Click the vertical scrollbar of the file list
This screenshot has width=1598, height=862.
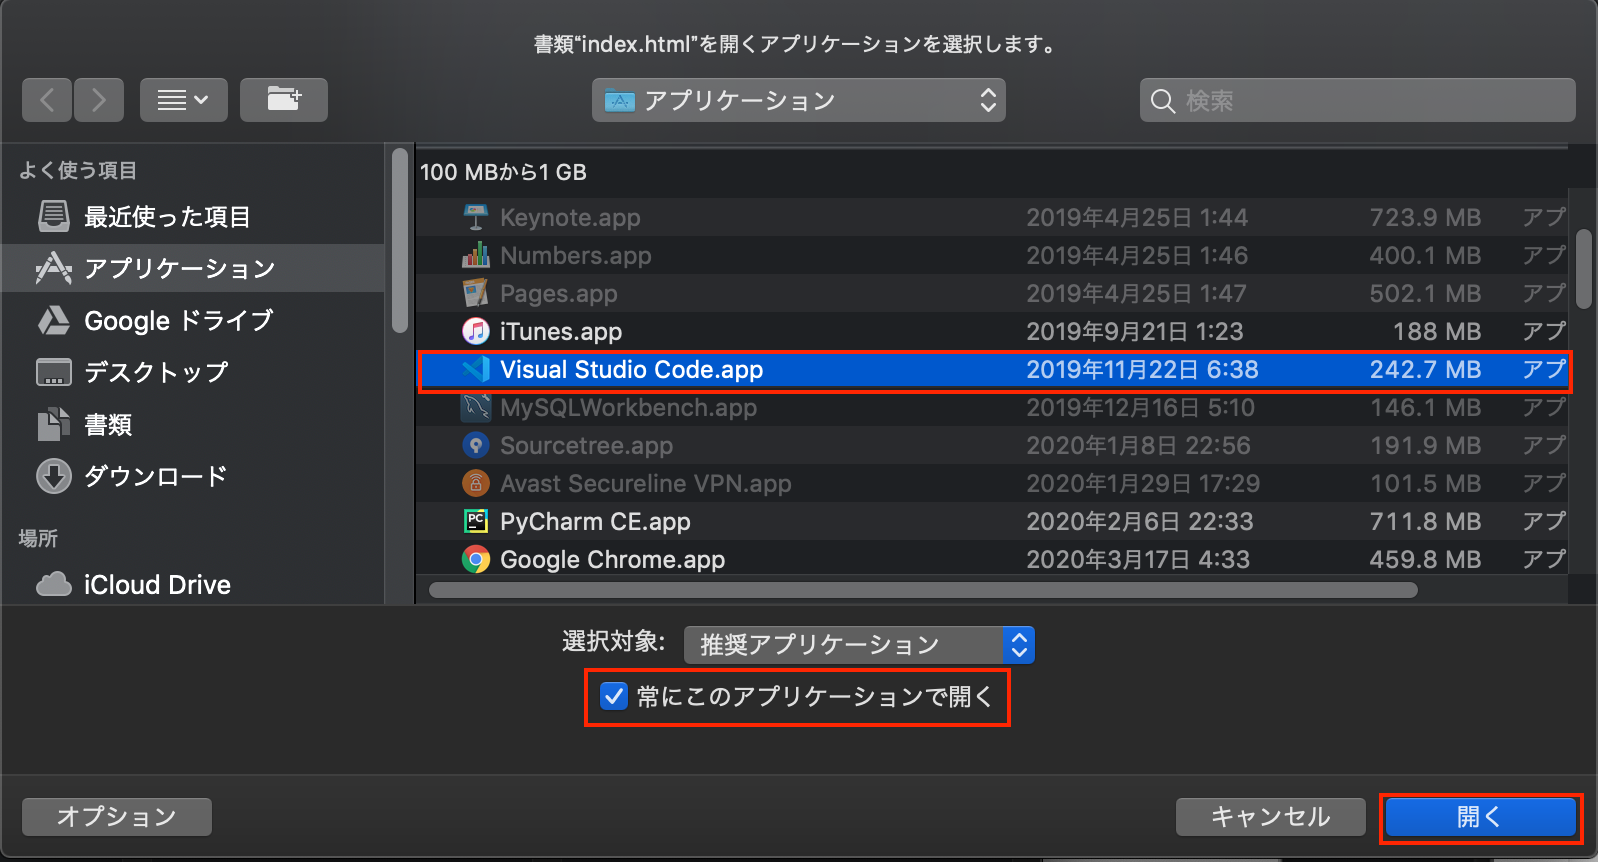coord(1583,269)
